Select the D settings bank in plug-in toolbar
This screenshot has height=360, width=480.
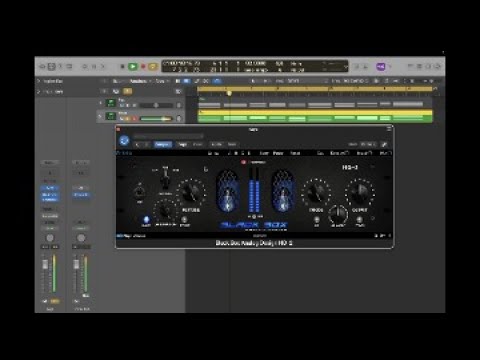[249, 153]
